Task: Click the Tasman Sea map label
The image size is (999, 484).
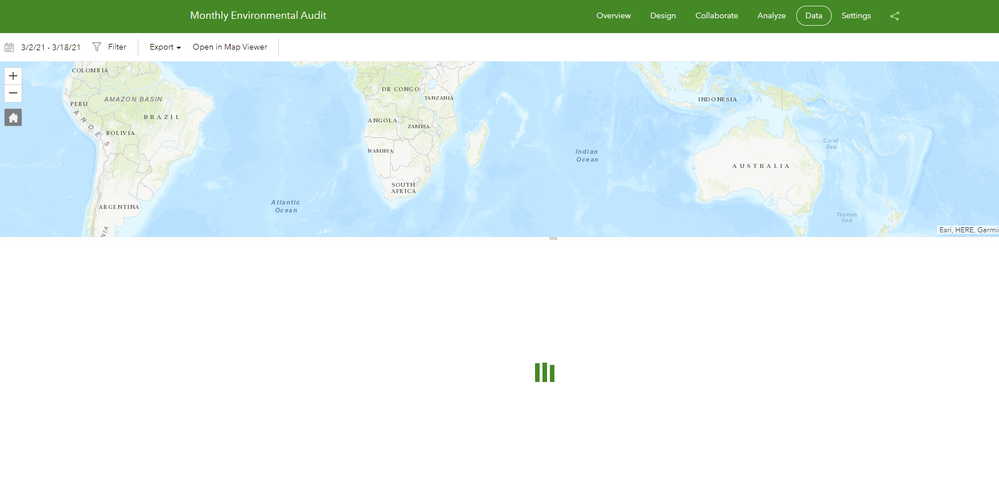Action: tap(846, 217)
